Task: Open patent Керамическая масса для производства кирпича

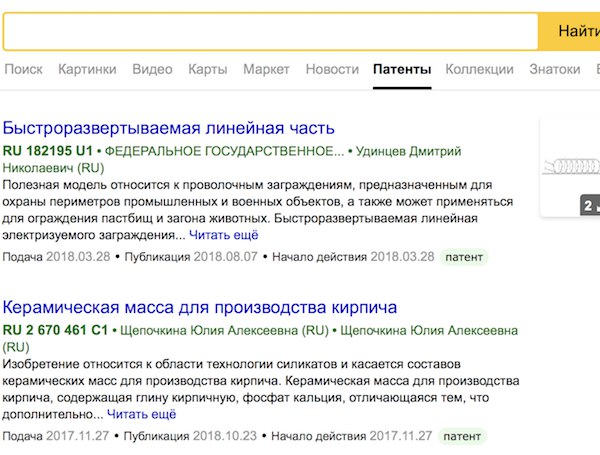Action: tap(200, 307)
